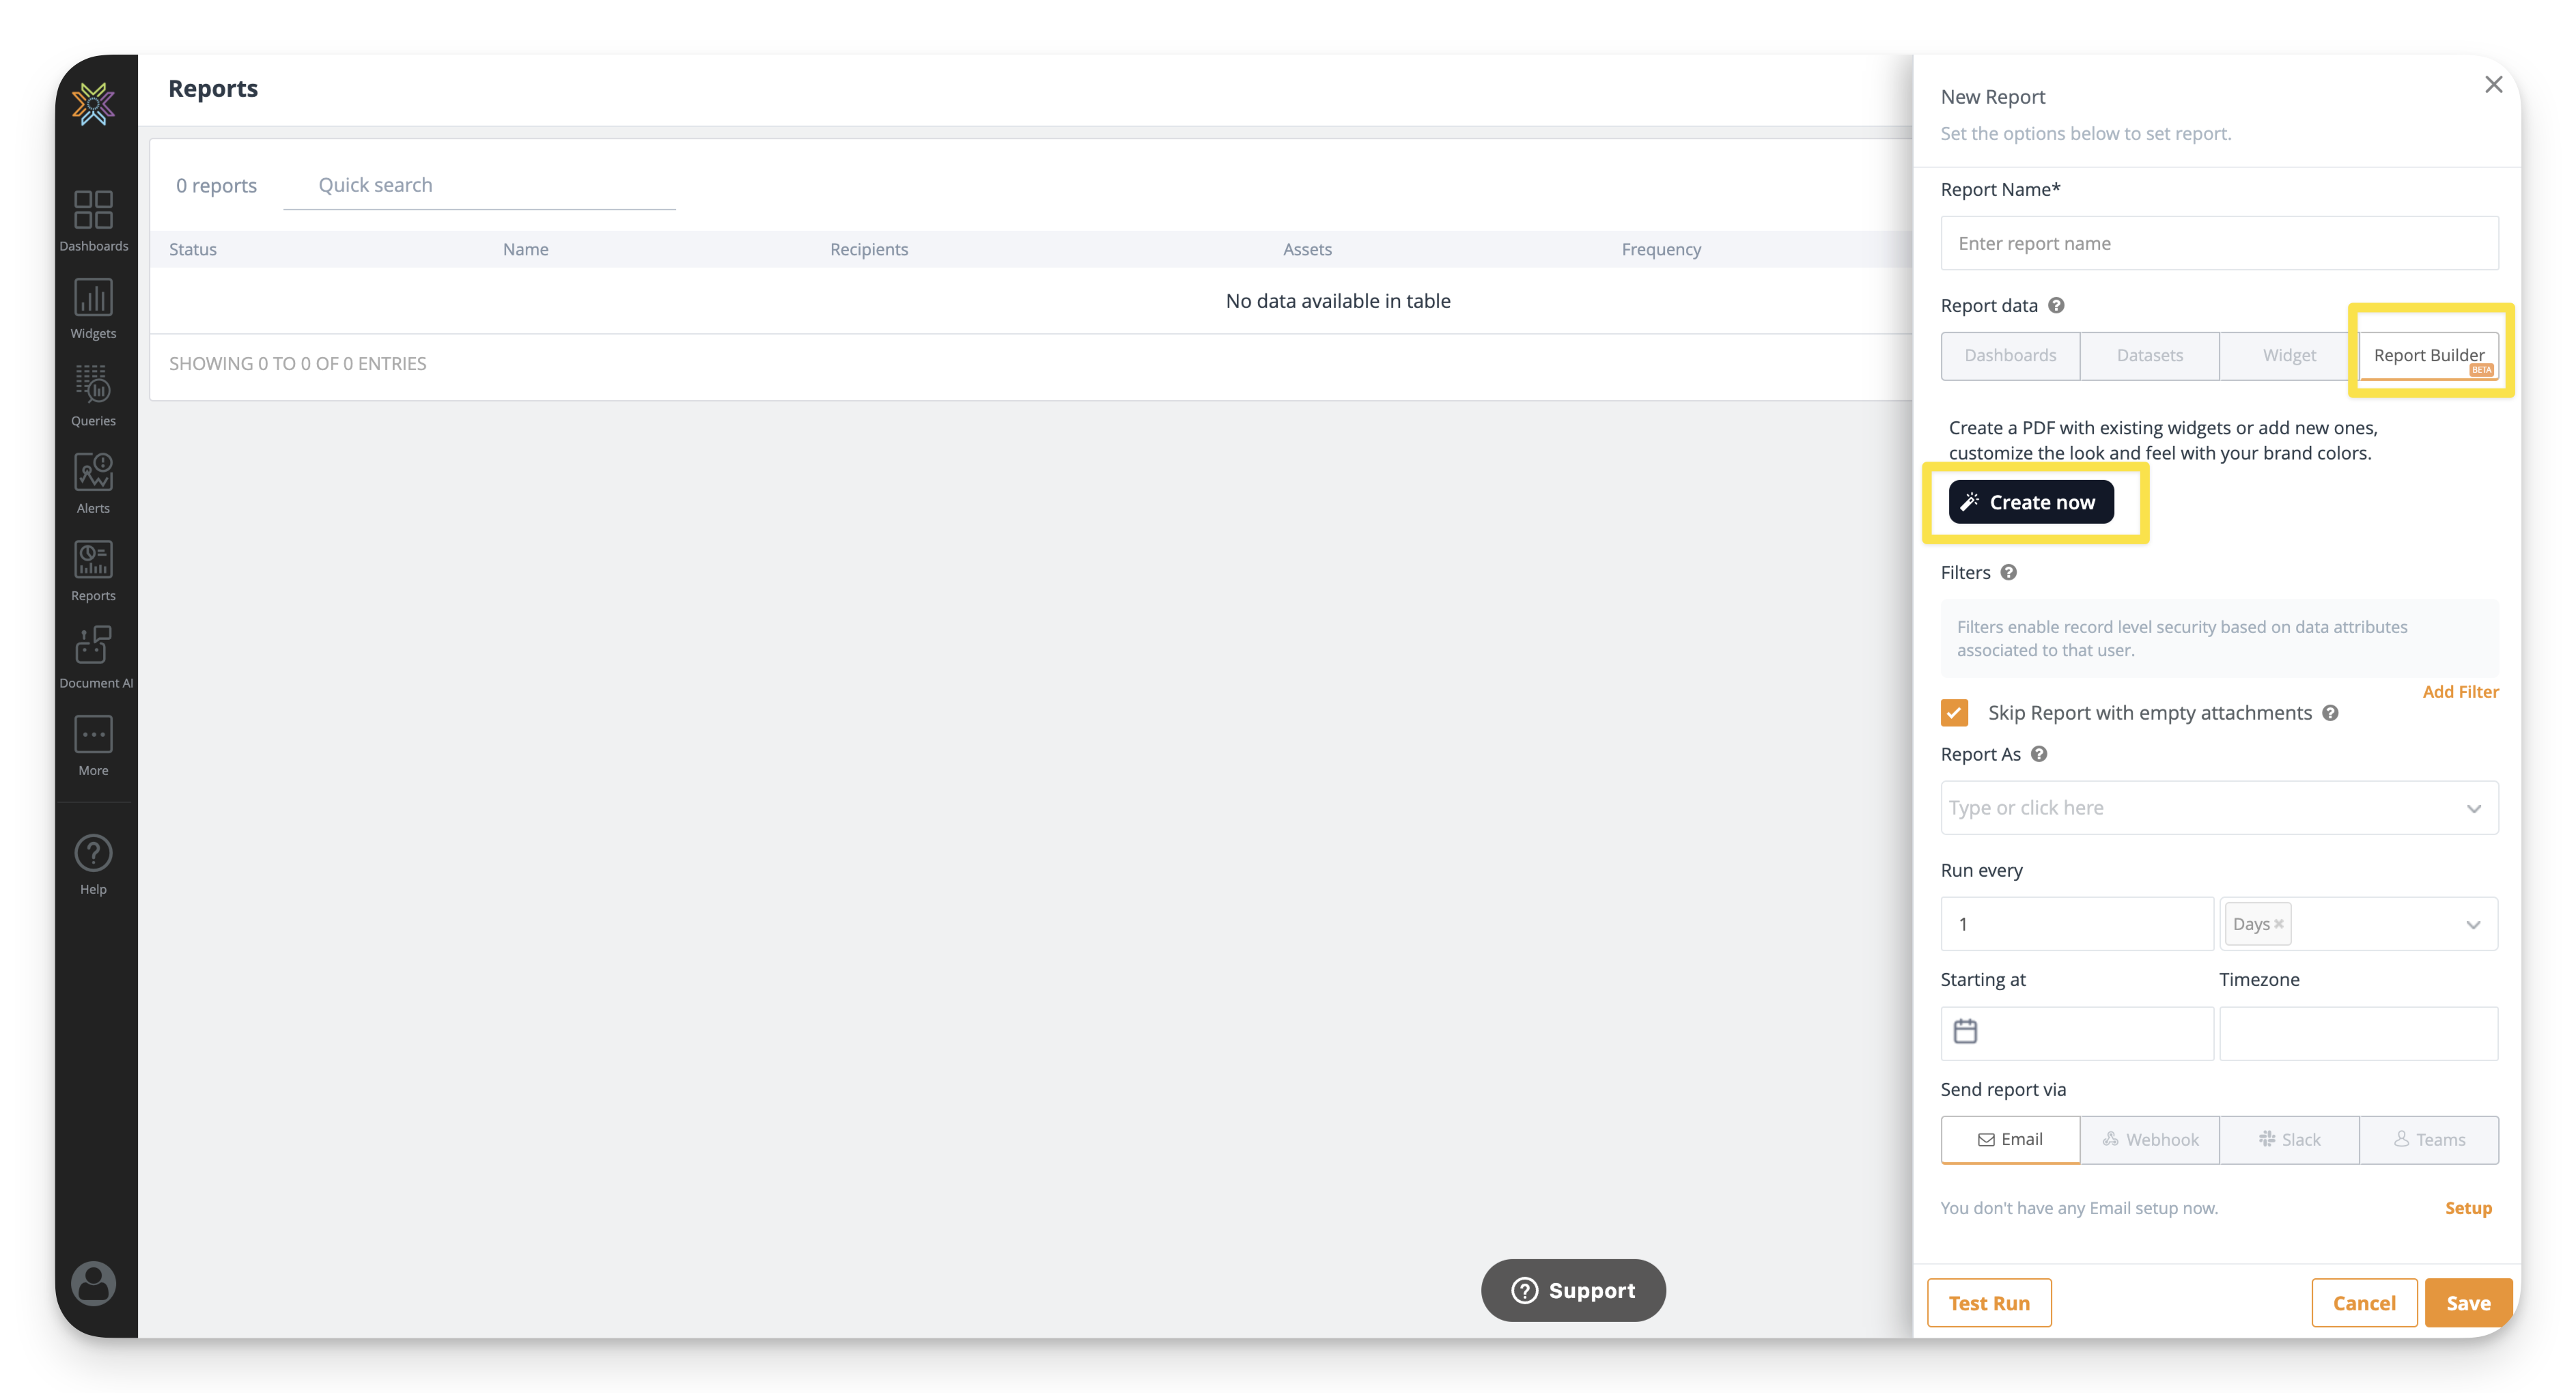Switch to the Datasets tab
The height and width of the screenshot is (1393, 2576).
[2149, 356]
